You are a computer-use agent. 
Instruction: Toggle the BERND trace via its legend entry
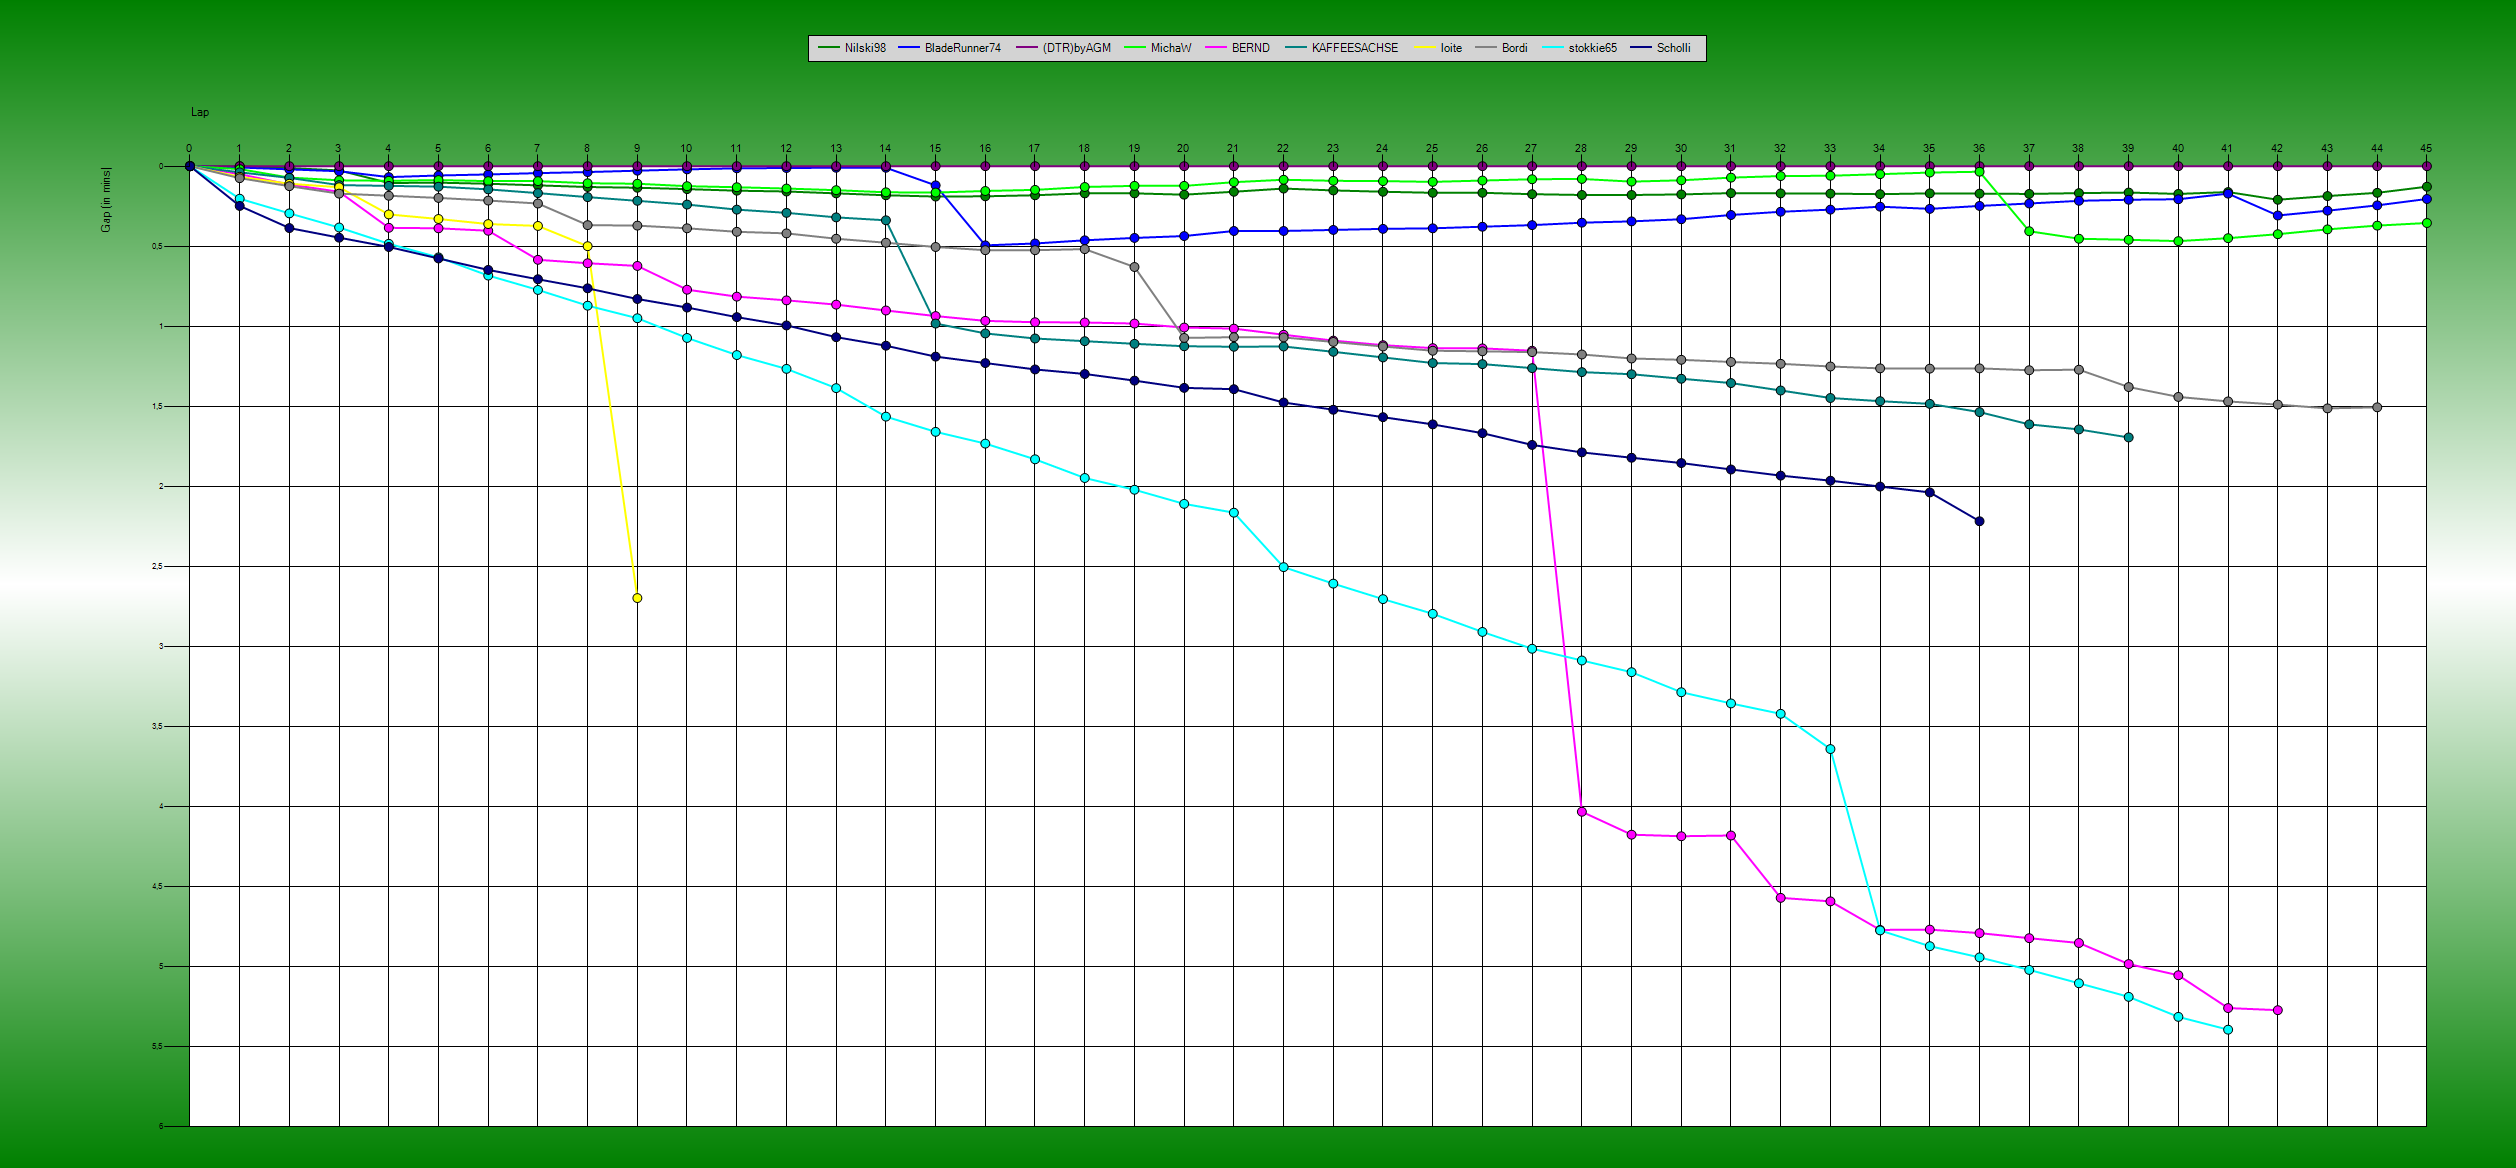(x=1249, y=47)
